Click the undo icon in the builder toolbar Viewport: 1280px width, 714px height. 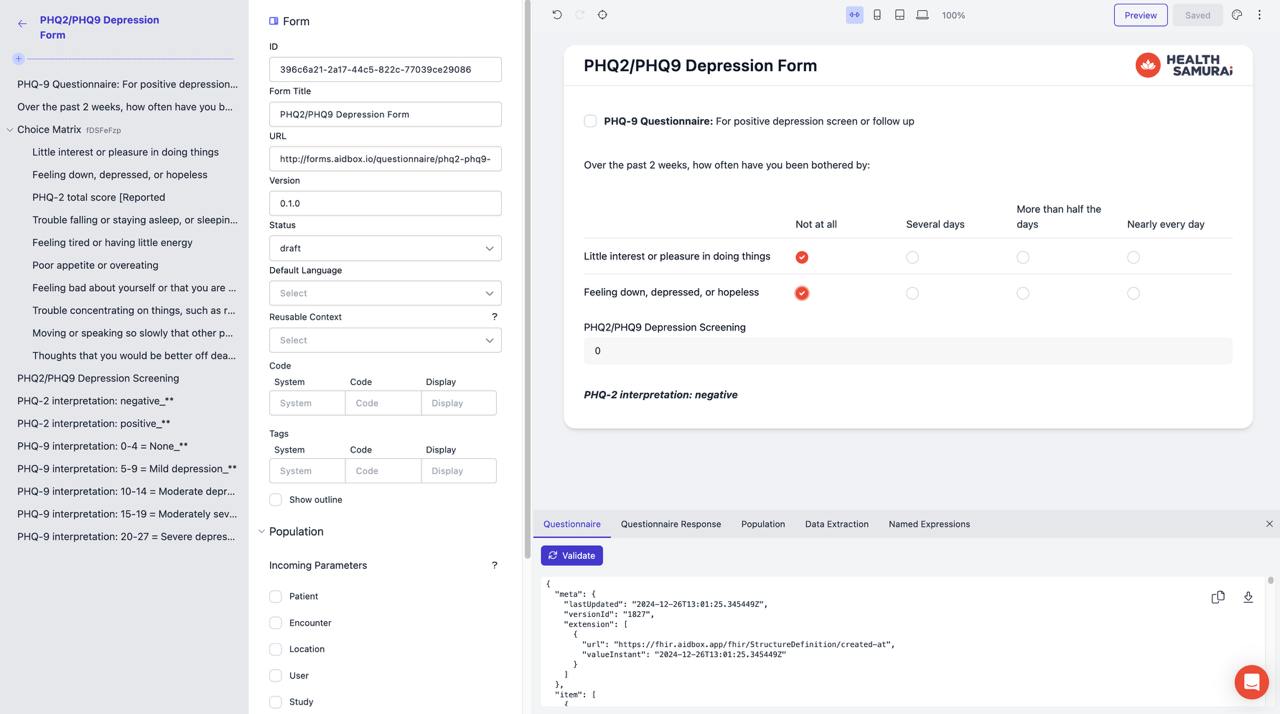pos(557,14)
